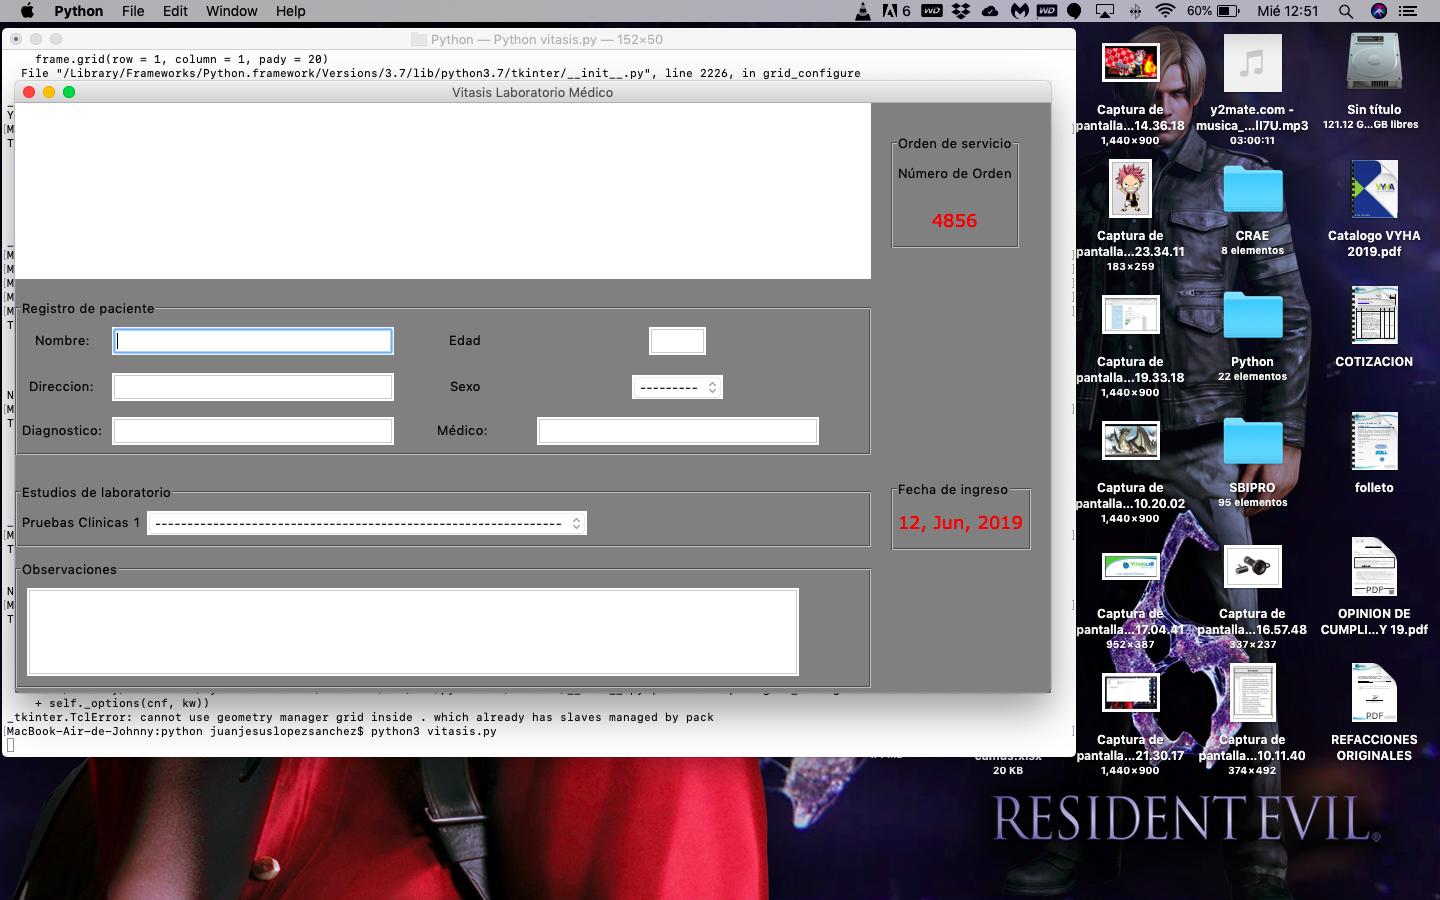Viewport: 1440px width, 900px height.
Task: Maximize the Vitasis window with green button
Action: [69, 92]
